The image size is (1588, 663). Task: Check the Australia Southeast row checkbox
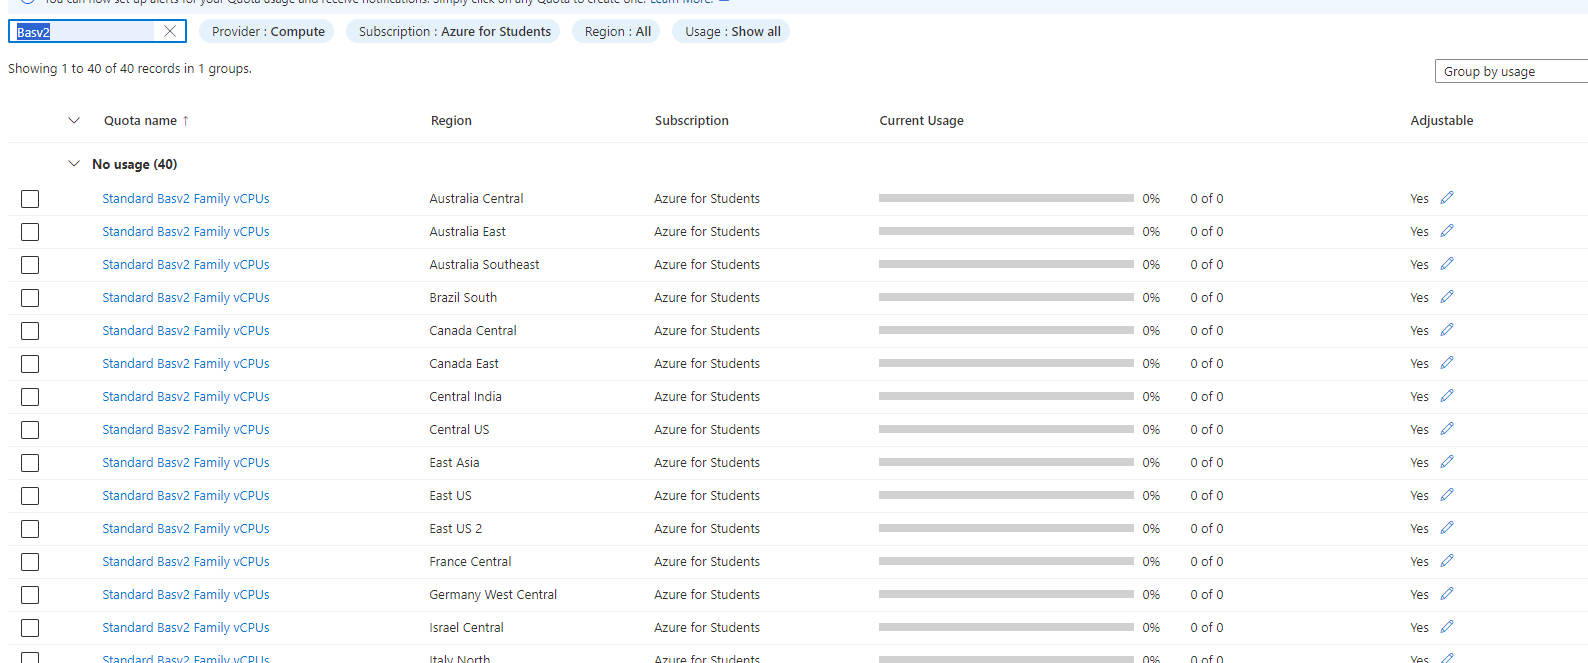point(30,265)
